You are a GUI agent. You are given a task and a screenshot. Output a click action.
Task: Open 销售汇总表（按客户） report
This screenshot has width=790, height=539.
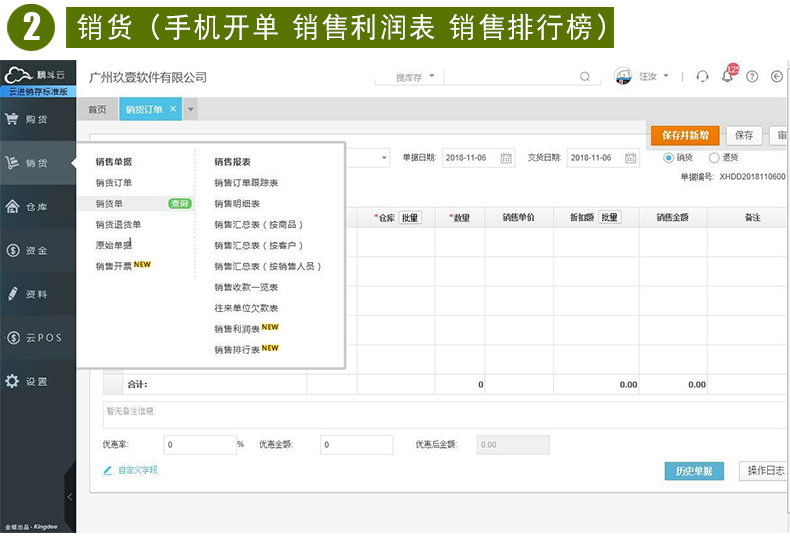(258, 245)
